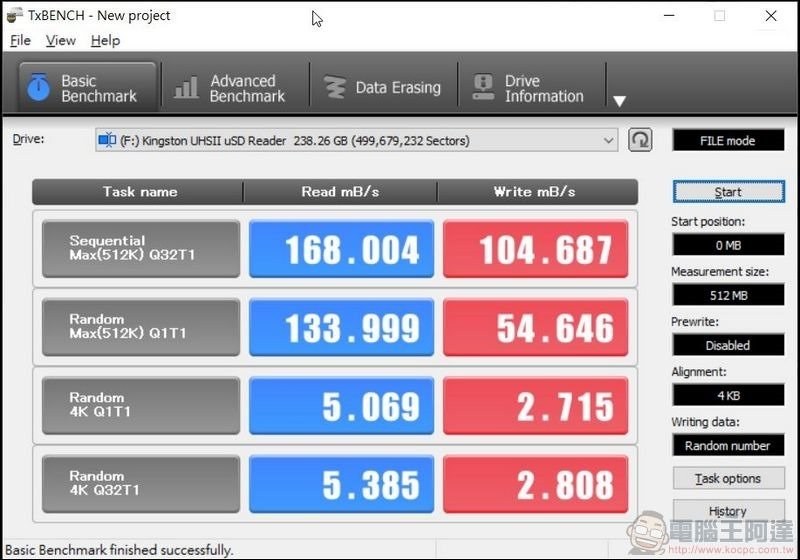This screenshot has width=800, height=560.
Task: Click the bar chart icon for Advanced Benchmark
Action: (x=186, y=88)
